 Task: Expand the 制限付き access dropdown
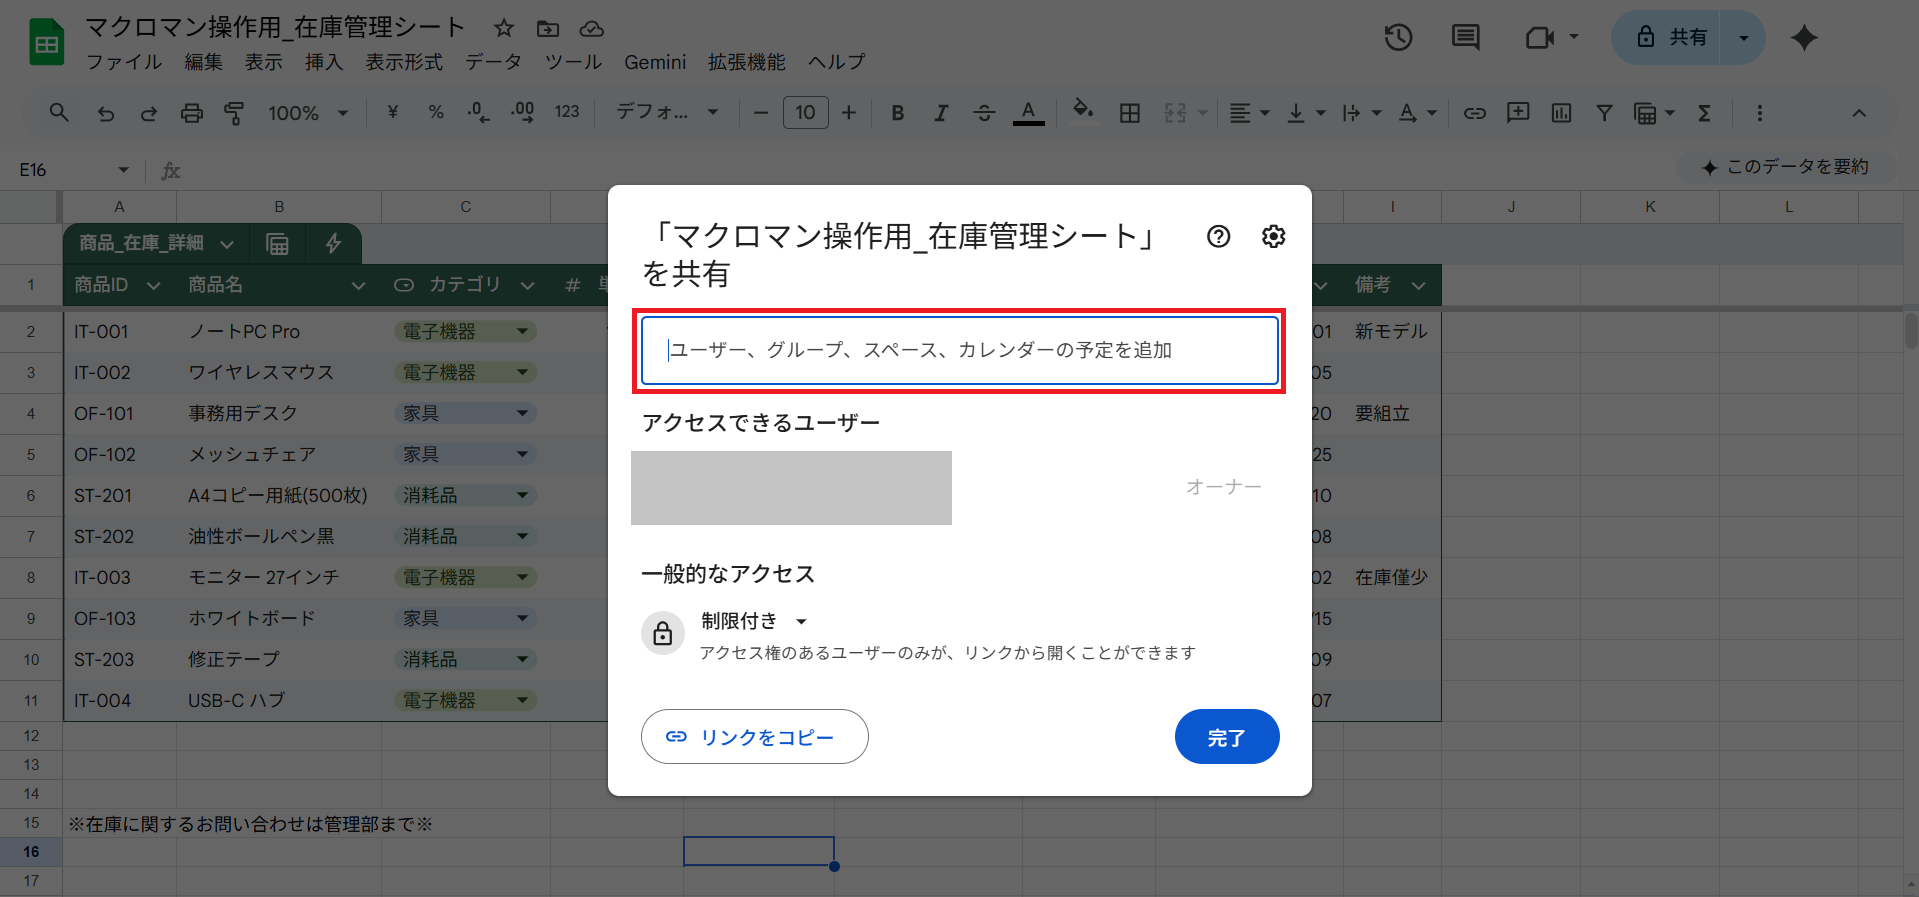754,621
